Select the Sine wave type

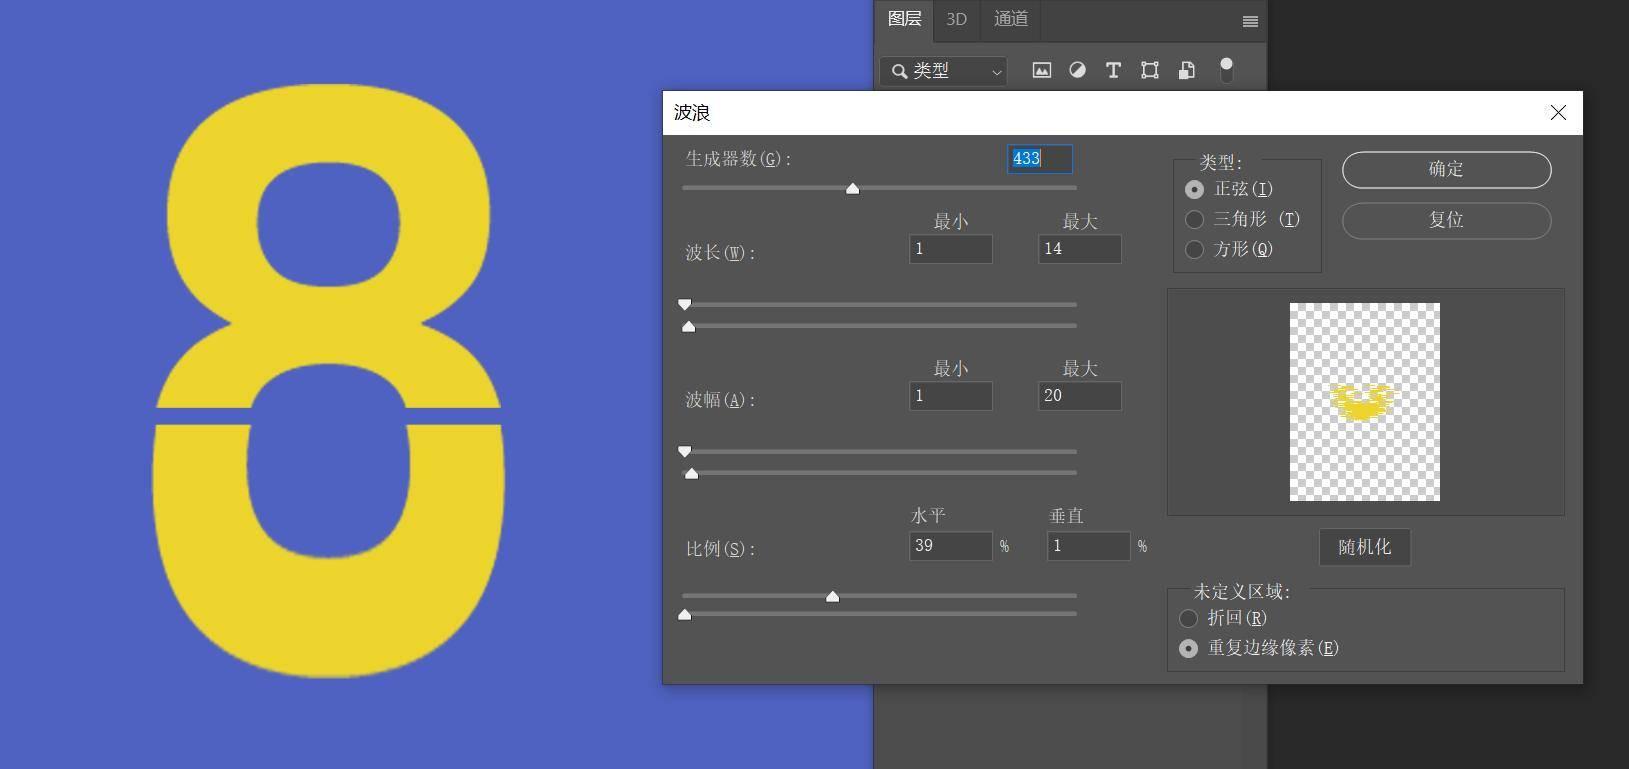tap(1194, 189)
